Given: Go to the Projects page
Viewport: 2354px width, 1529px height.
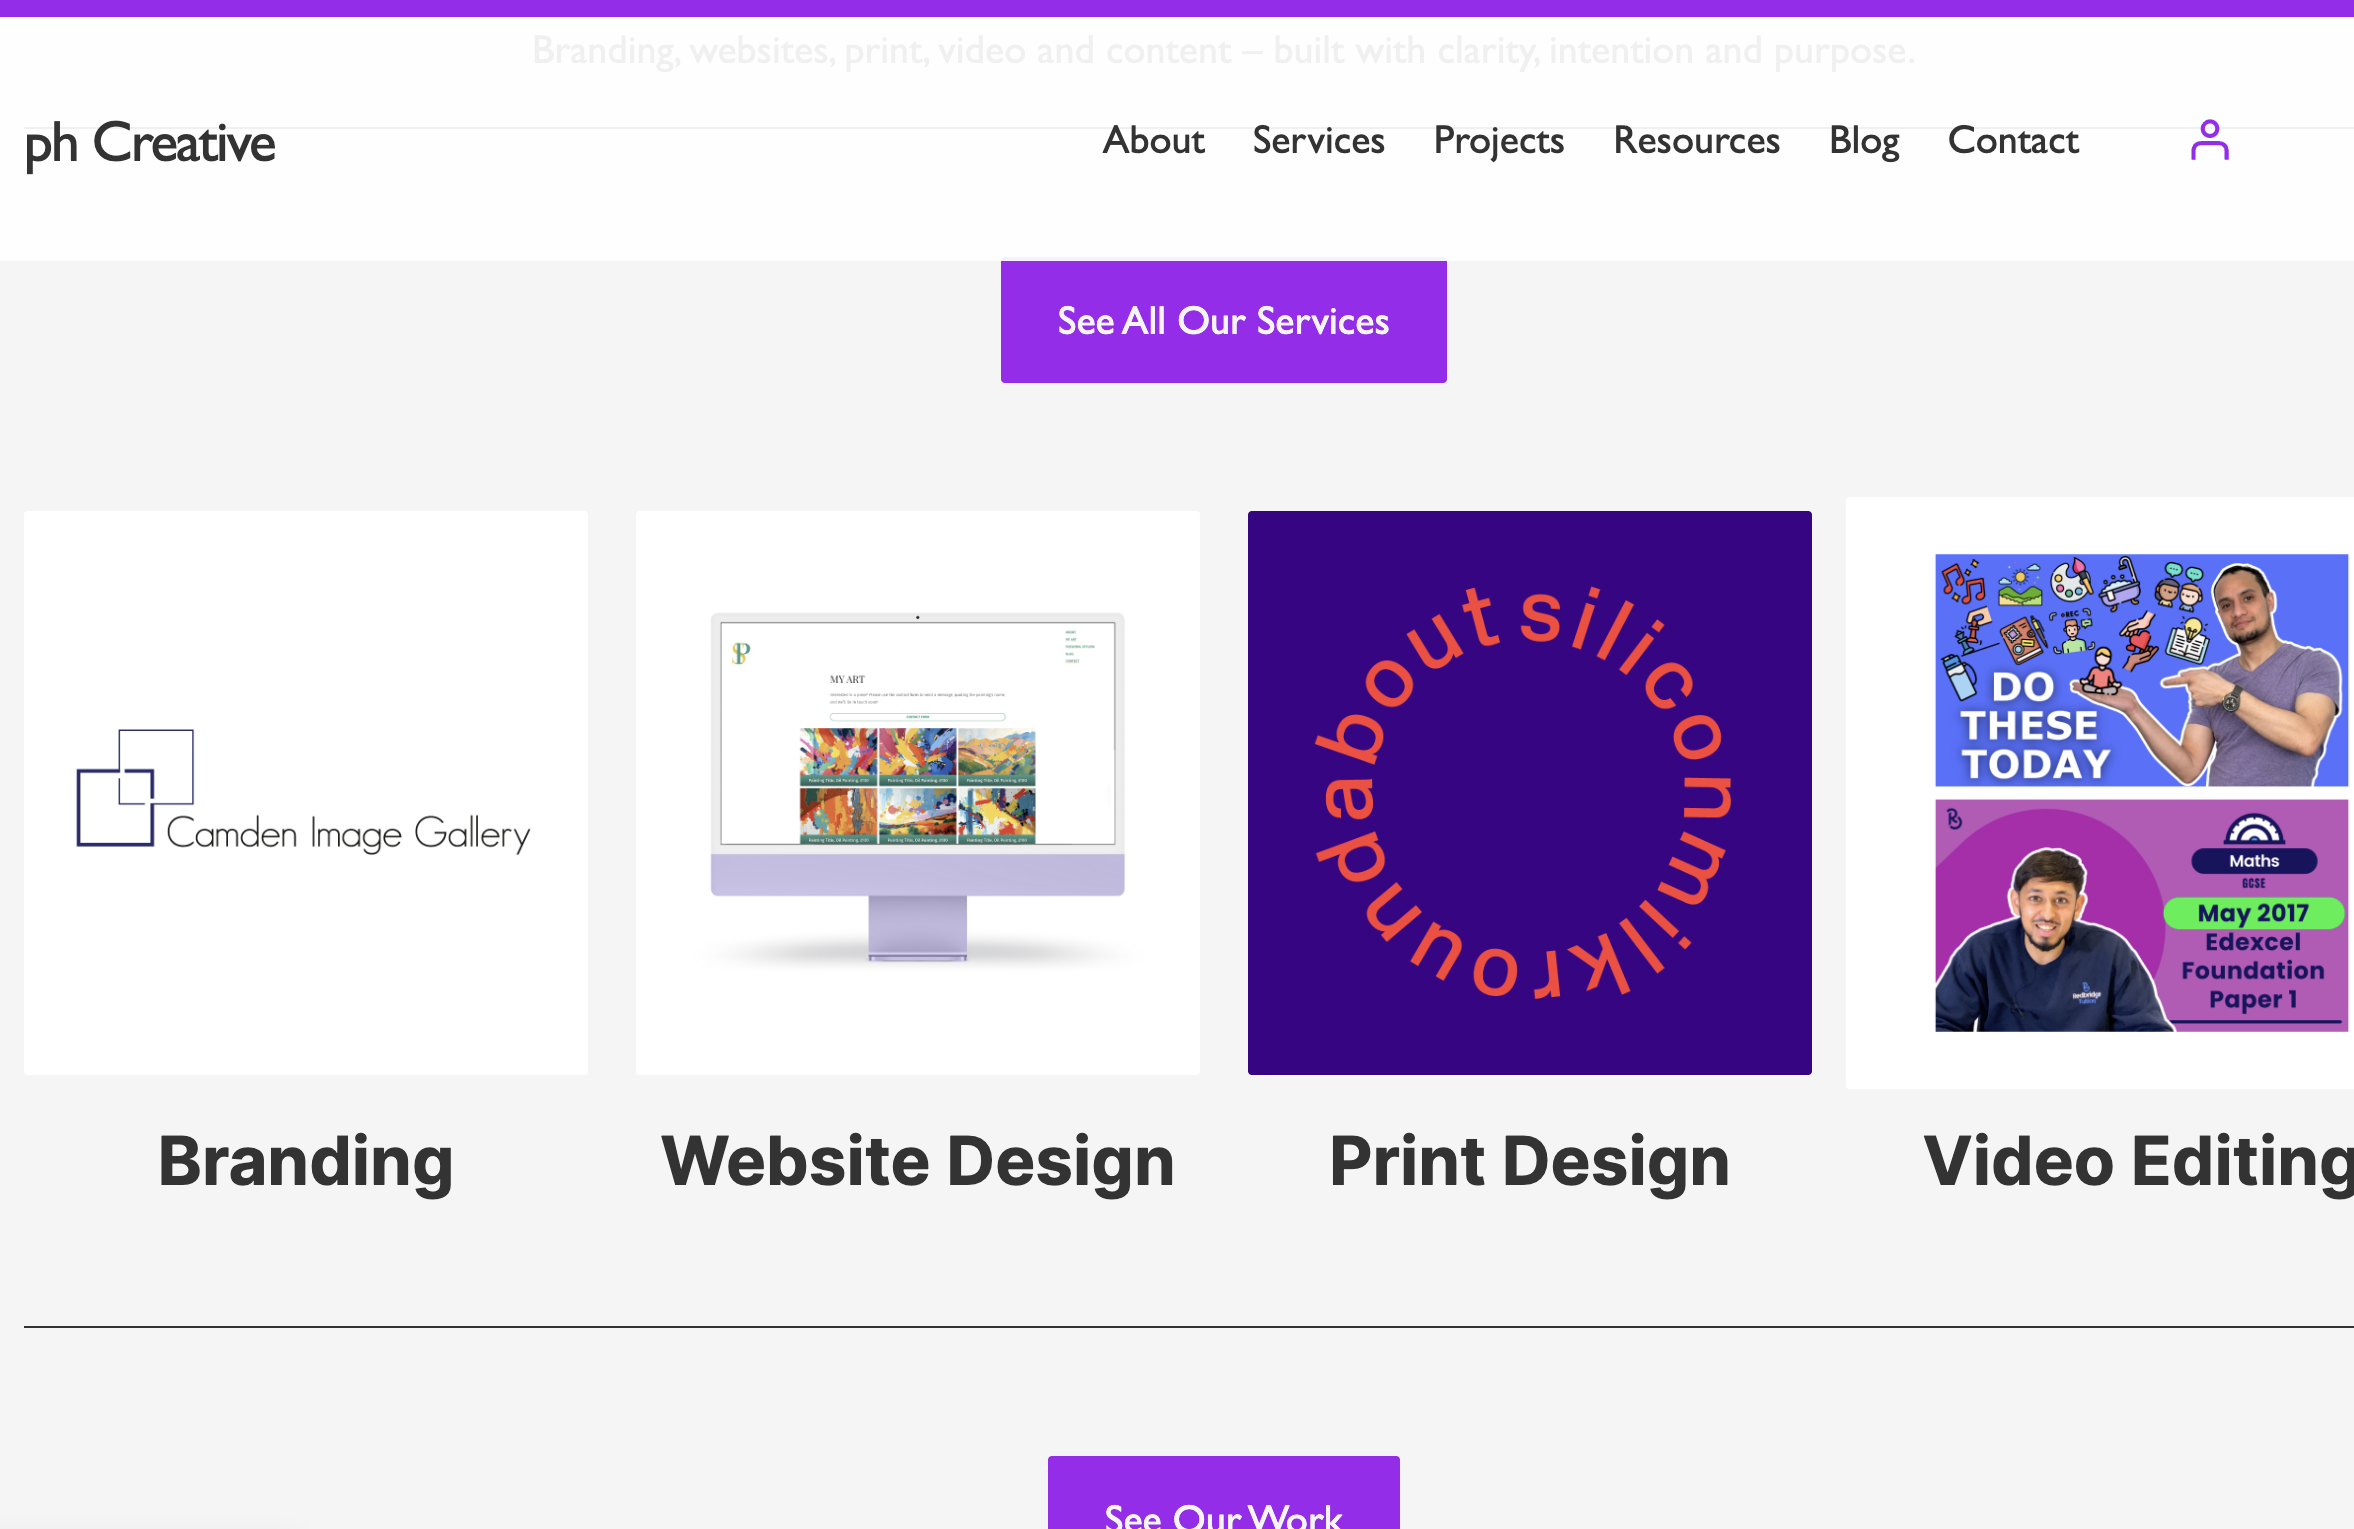Looking at the screenshot, I should [1498, 141].
